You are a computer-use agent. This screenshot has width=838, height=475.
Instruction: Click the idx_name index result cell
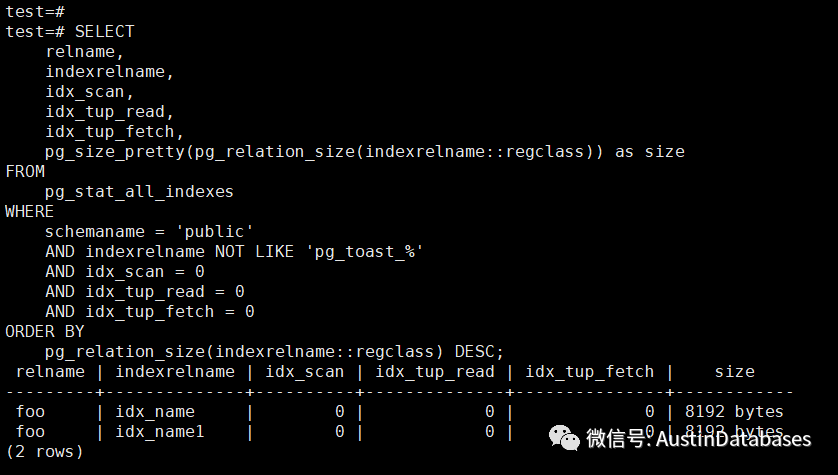coord(155,411)
